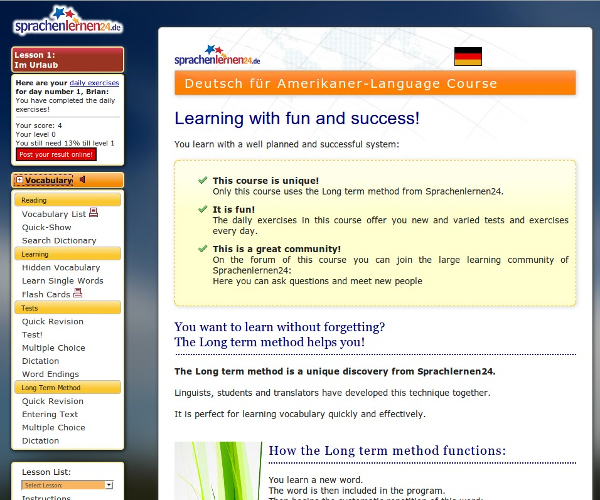
Task: Click the sprachenlernen24.de logo in main page
Action: pos(217,55)
